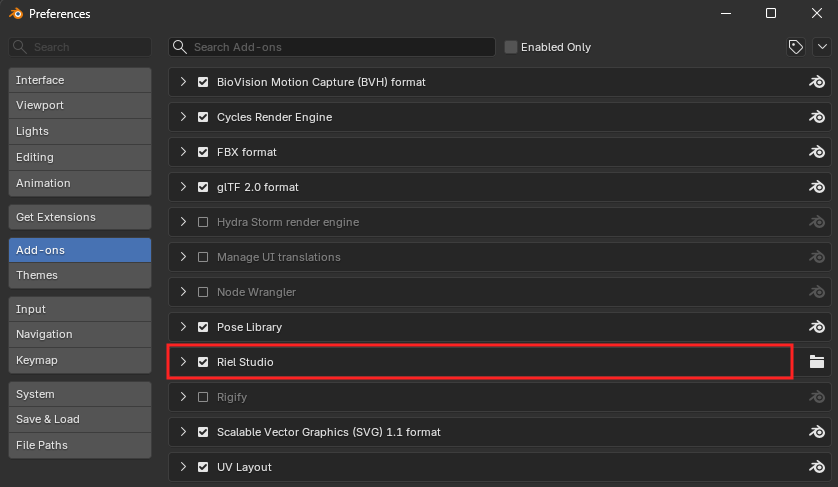Click the Blender icon on UV Layout row

pyautogui.click(x=817, y=467)
